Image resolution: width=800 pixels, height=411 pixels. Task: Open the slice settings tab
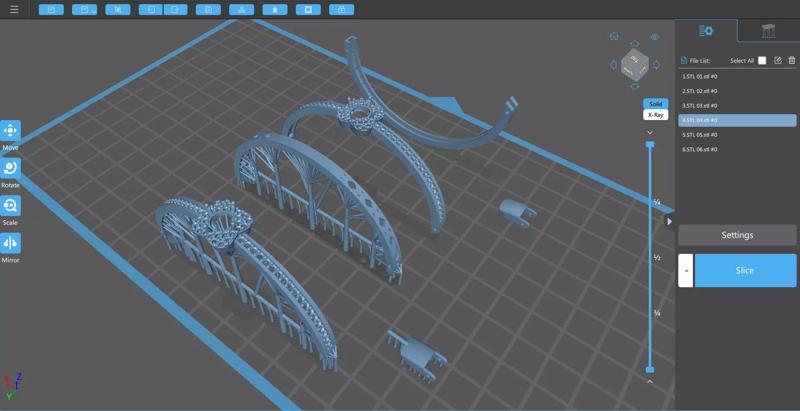[x=707, y=31]
